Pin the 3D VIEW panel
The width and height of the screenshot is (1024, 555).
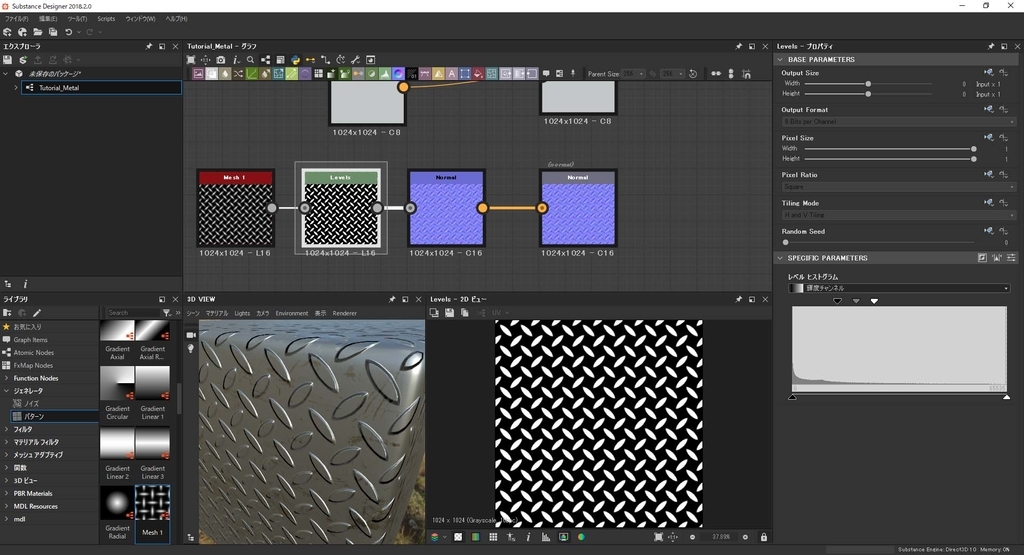[x=391, y=299]
